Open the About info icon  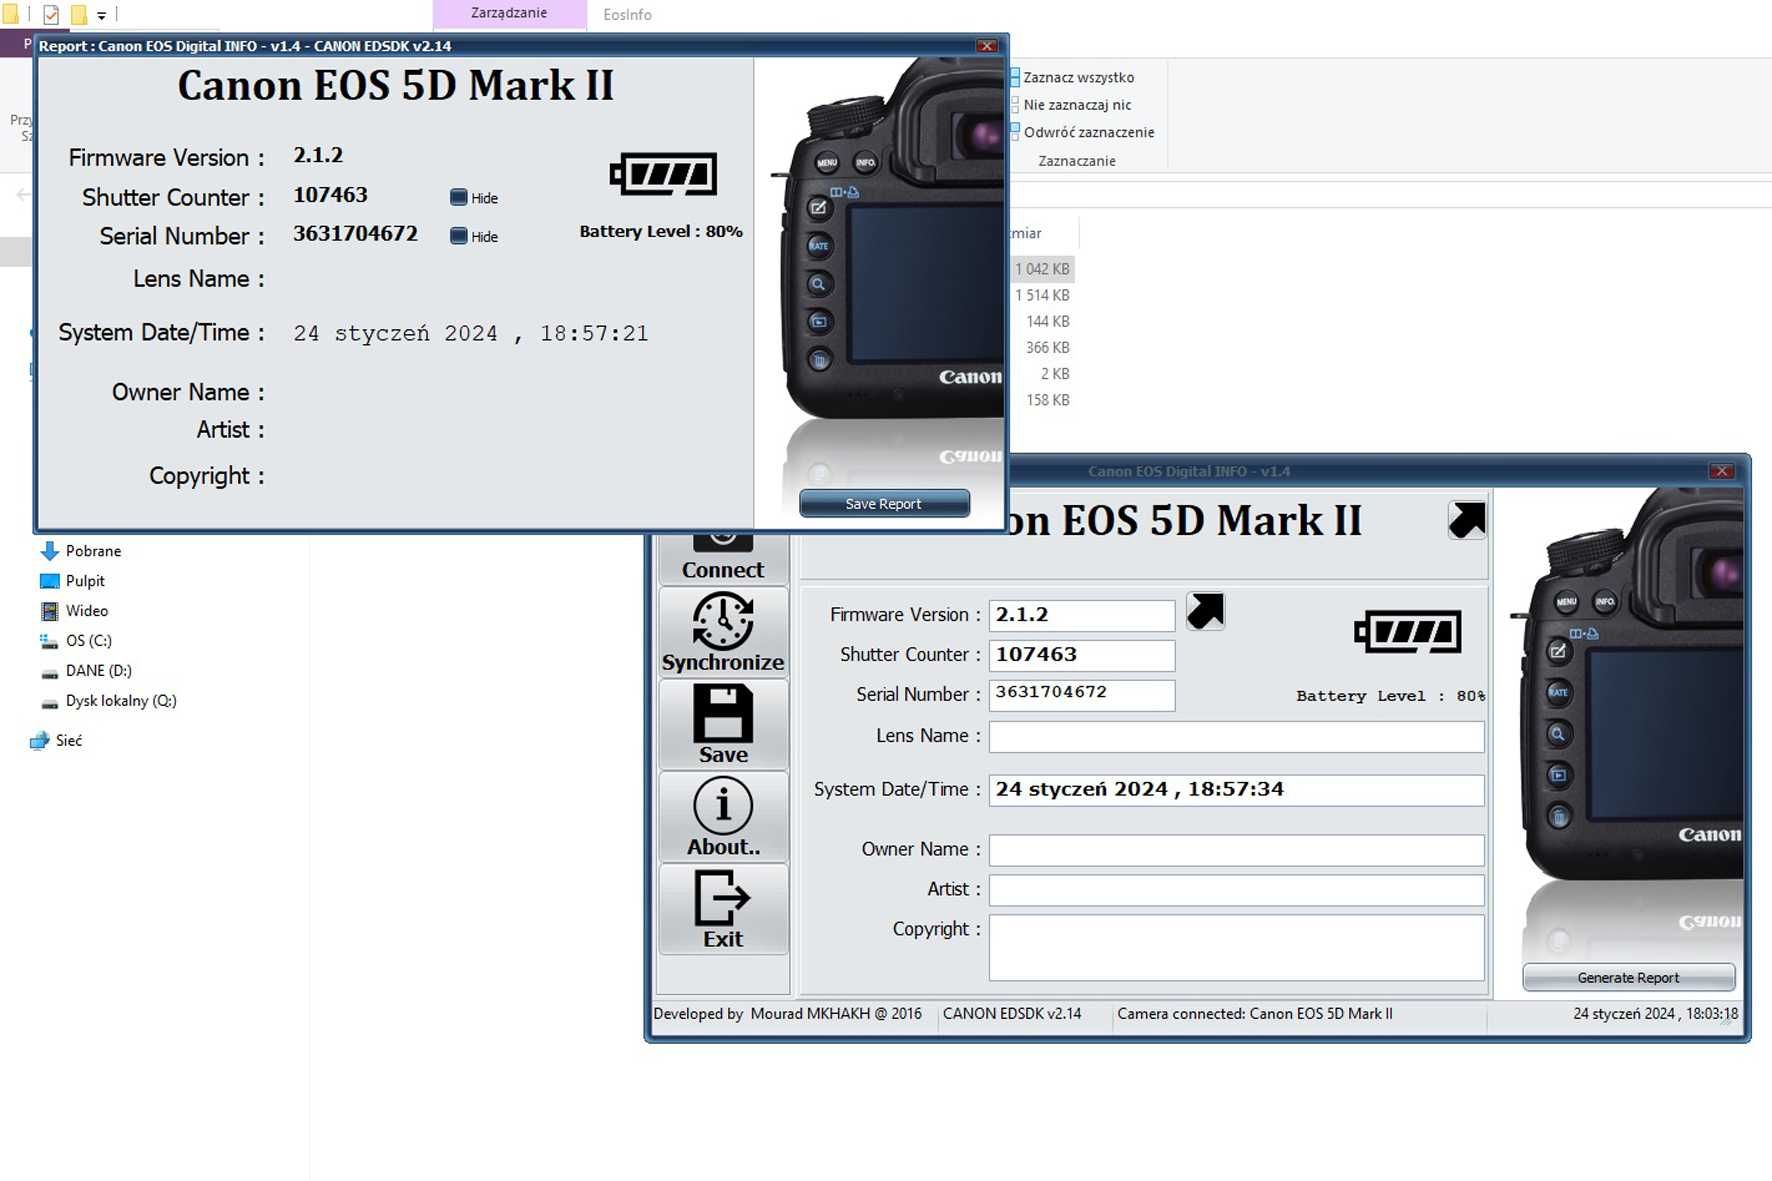723,806
